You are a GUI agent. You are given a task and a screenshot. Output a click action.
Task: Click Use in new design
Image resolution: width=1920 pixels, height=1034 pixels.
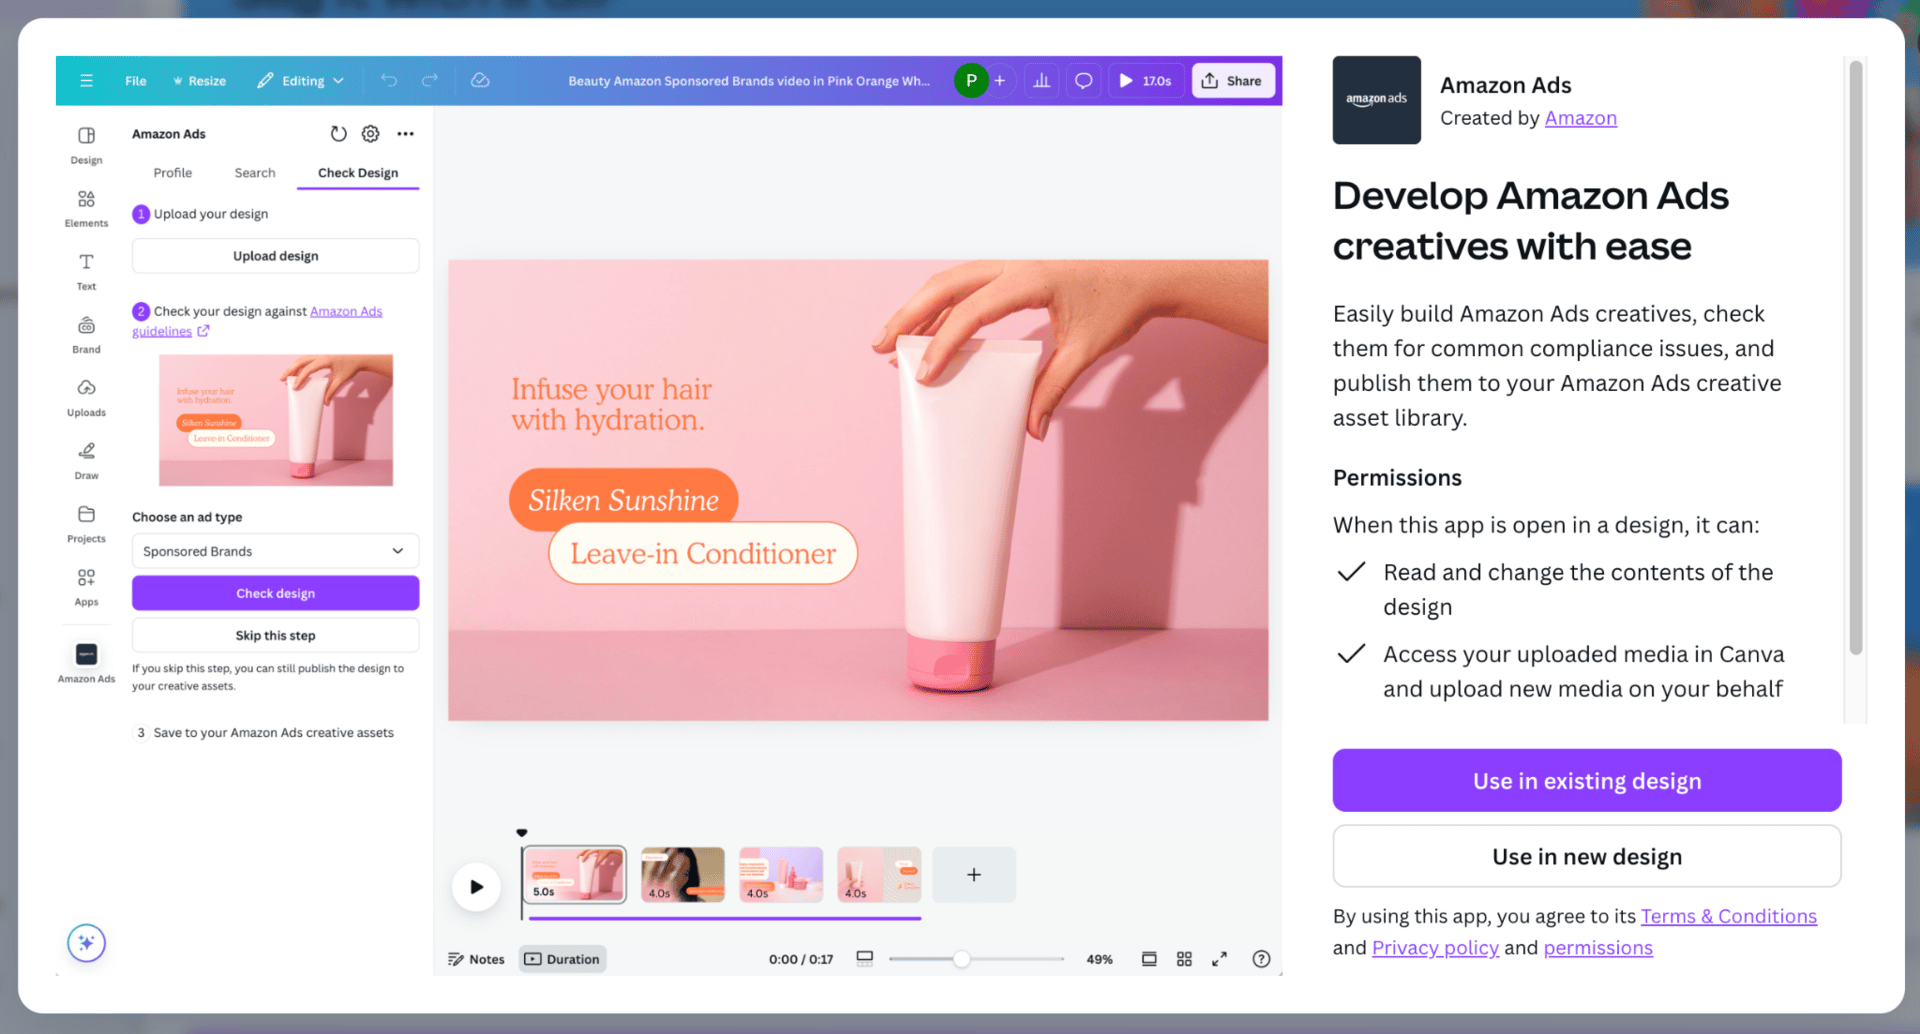1587,856
